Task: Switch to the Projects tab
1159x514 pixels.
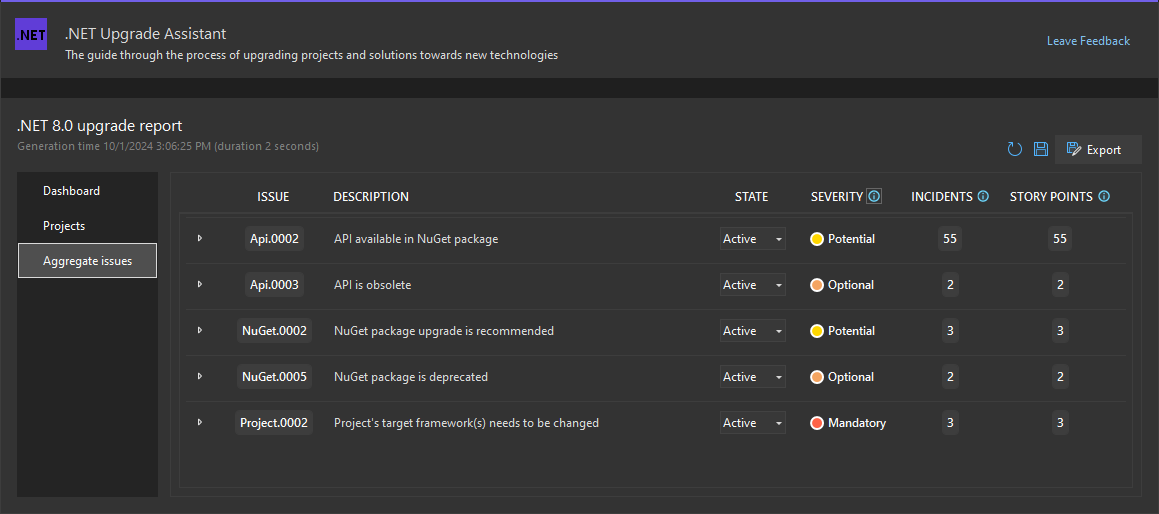Action: (64, 226)
